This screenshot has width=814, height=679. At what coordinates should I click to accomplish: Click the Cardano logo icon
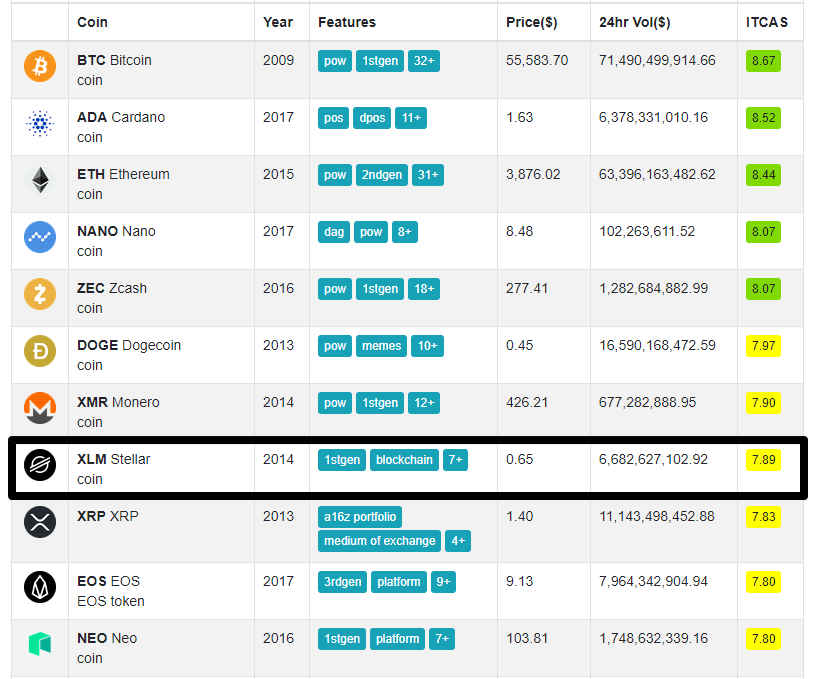coord(40,123)
